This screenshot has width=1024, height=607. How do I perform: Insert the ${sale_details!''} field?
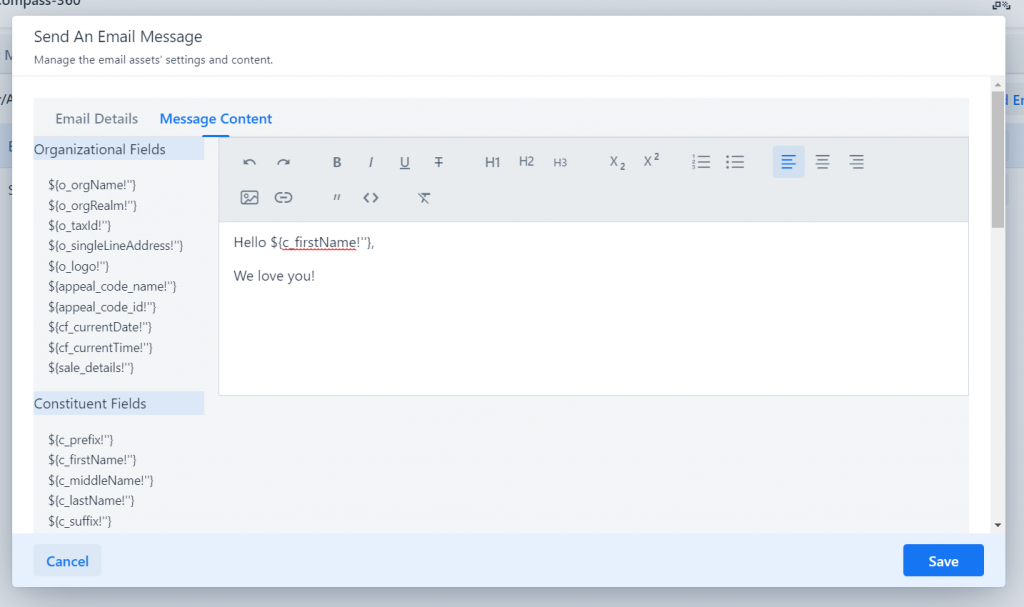[91, 367]
